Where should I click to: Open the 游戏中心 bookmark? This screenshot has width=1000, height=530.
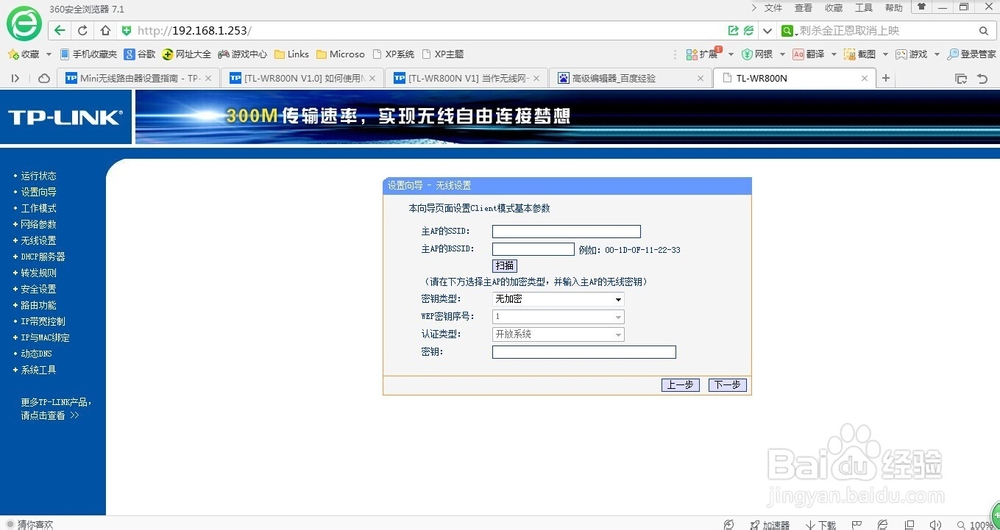[x=242, y=54]
